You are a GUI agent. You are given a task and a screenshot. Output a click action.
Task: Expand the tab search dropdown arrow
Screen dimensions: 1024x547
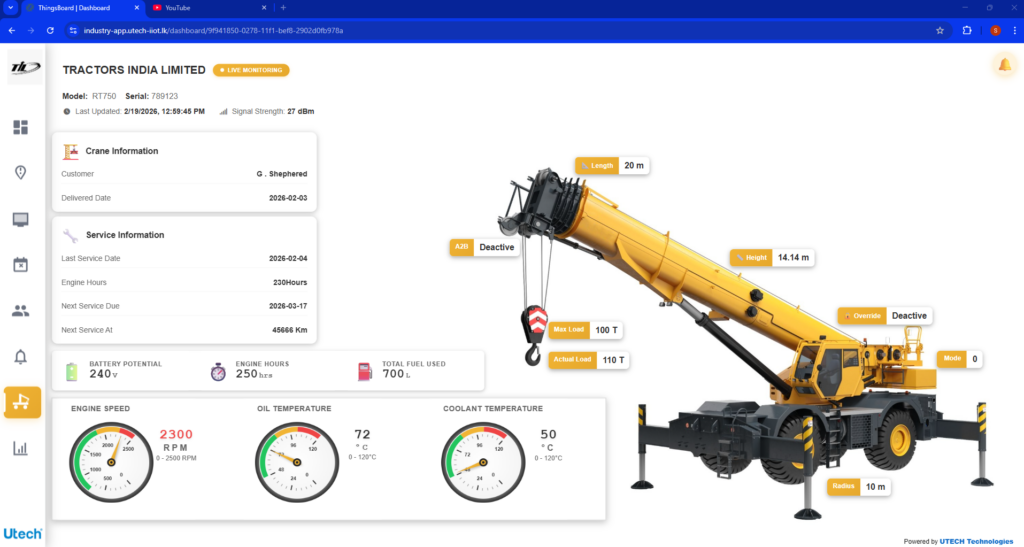coord(10,8)
